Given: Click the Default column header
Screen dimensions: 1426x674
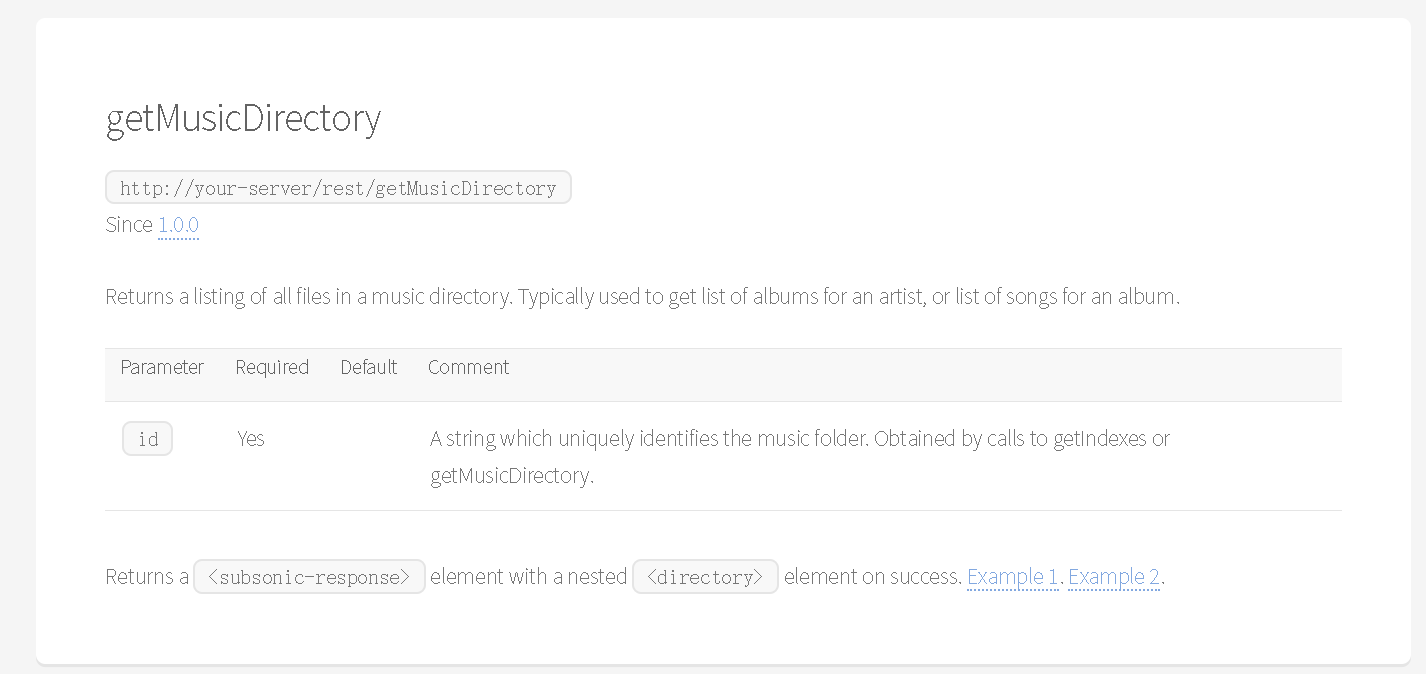Looking at the screenshot, I should [x=369, y=367].
